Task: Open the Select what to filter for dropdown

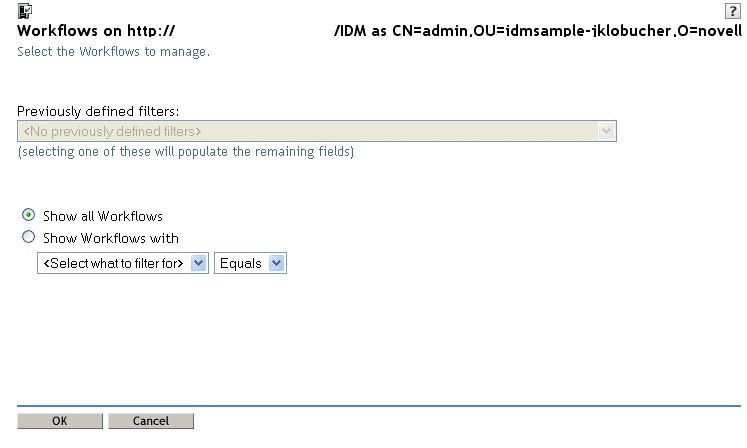Action: [x=123, y=263]
